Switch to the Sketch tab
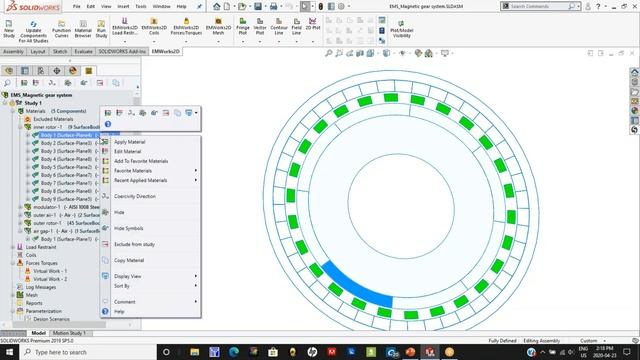The height and width of the screenshot is (360, 640). 60,52
